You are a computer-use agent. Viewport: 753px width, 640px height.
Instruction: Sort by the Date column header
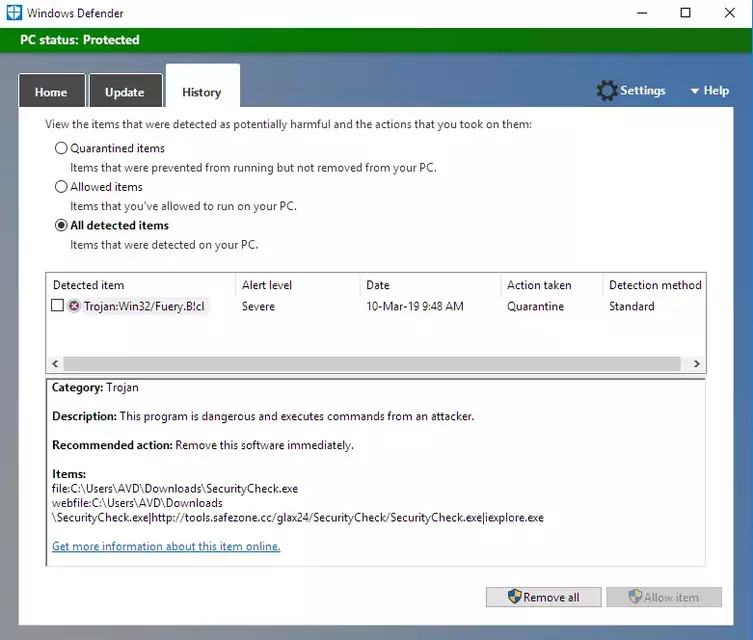[x=430, y=285]
